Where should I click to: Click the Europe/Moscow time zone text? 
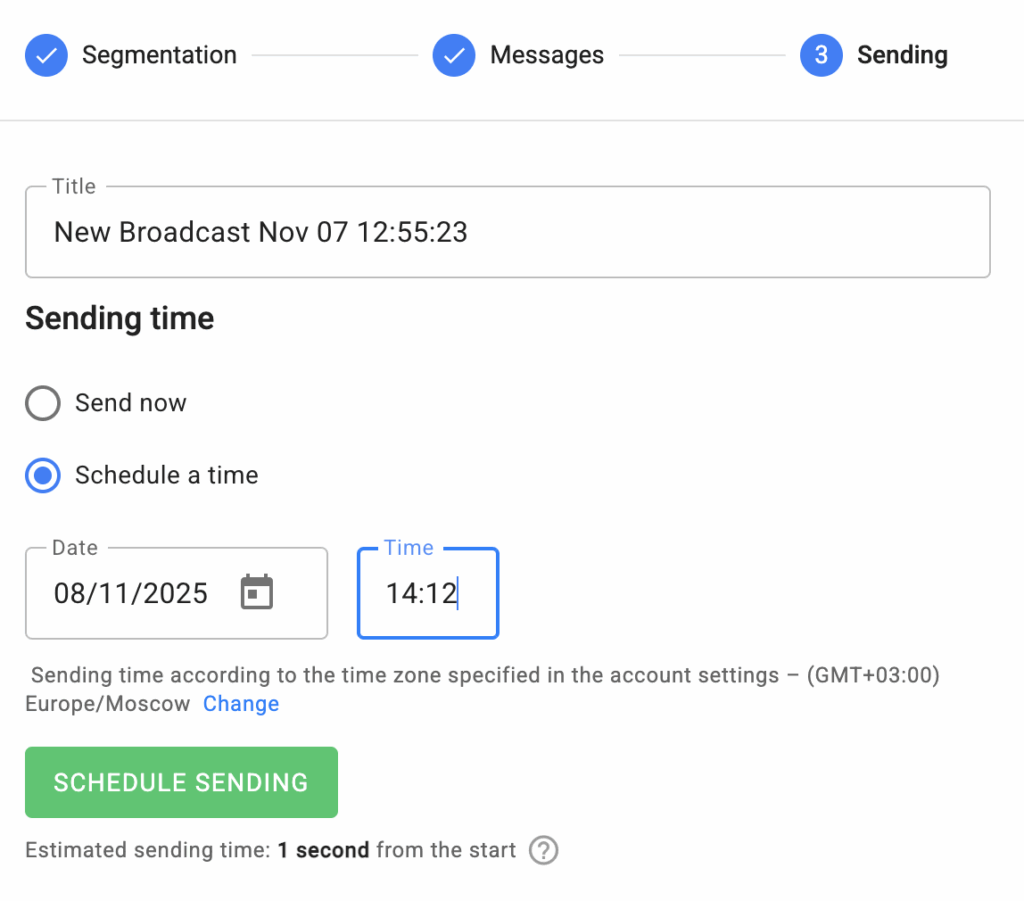[108, 704]
